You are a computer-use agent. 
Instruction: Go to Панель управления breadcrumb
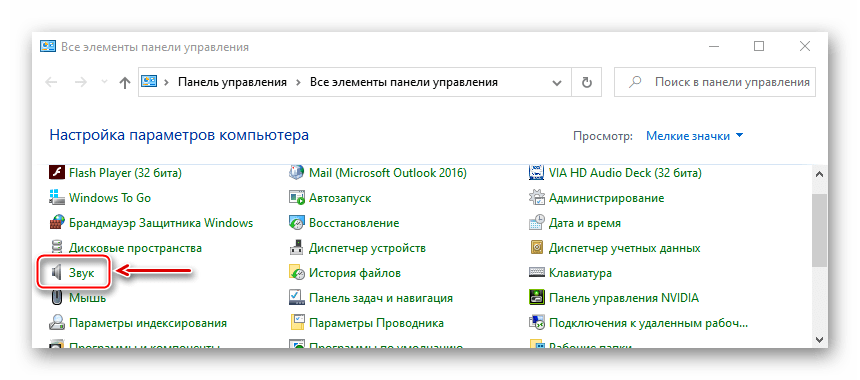coord(233,82)
